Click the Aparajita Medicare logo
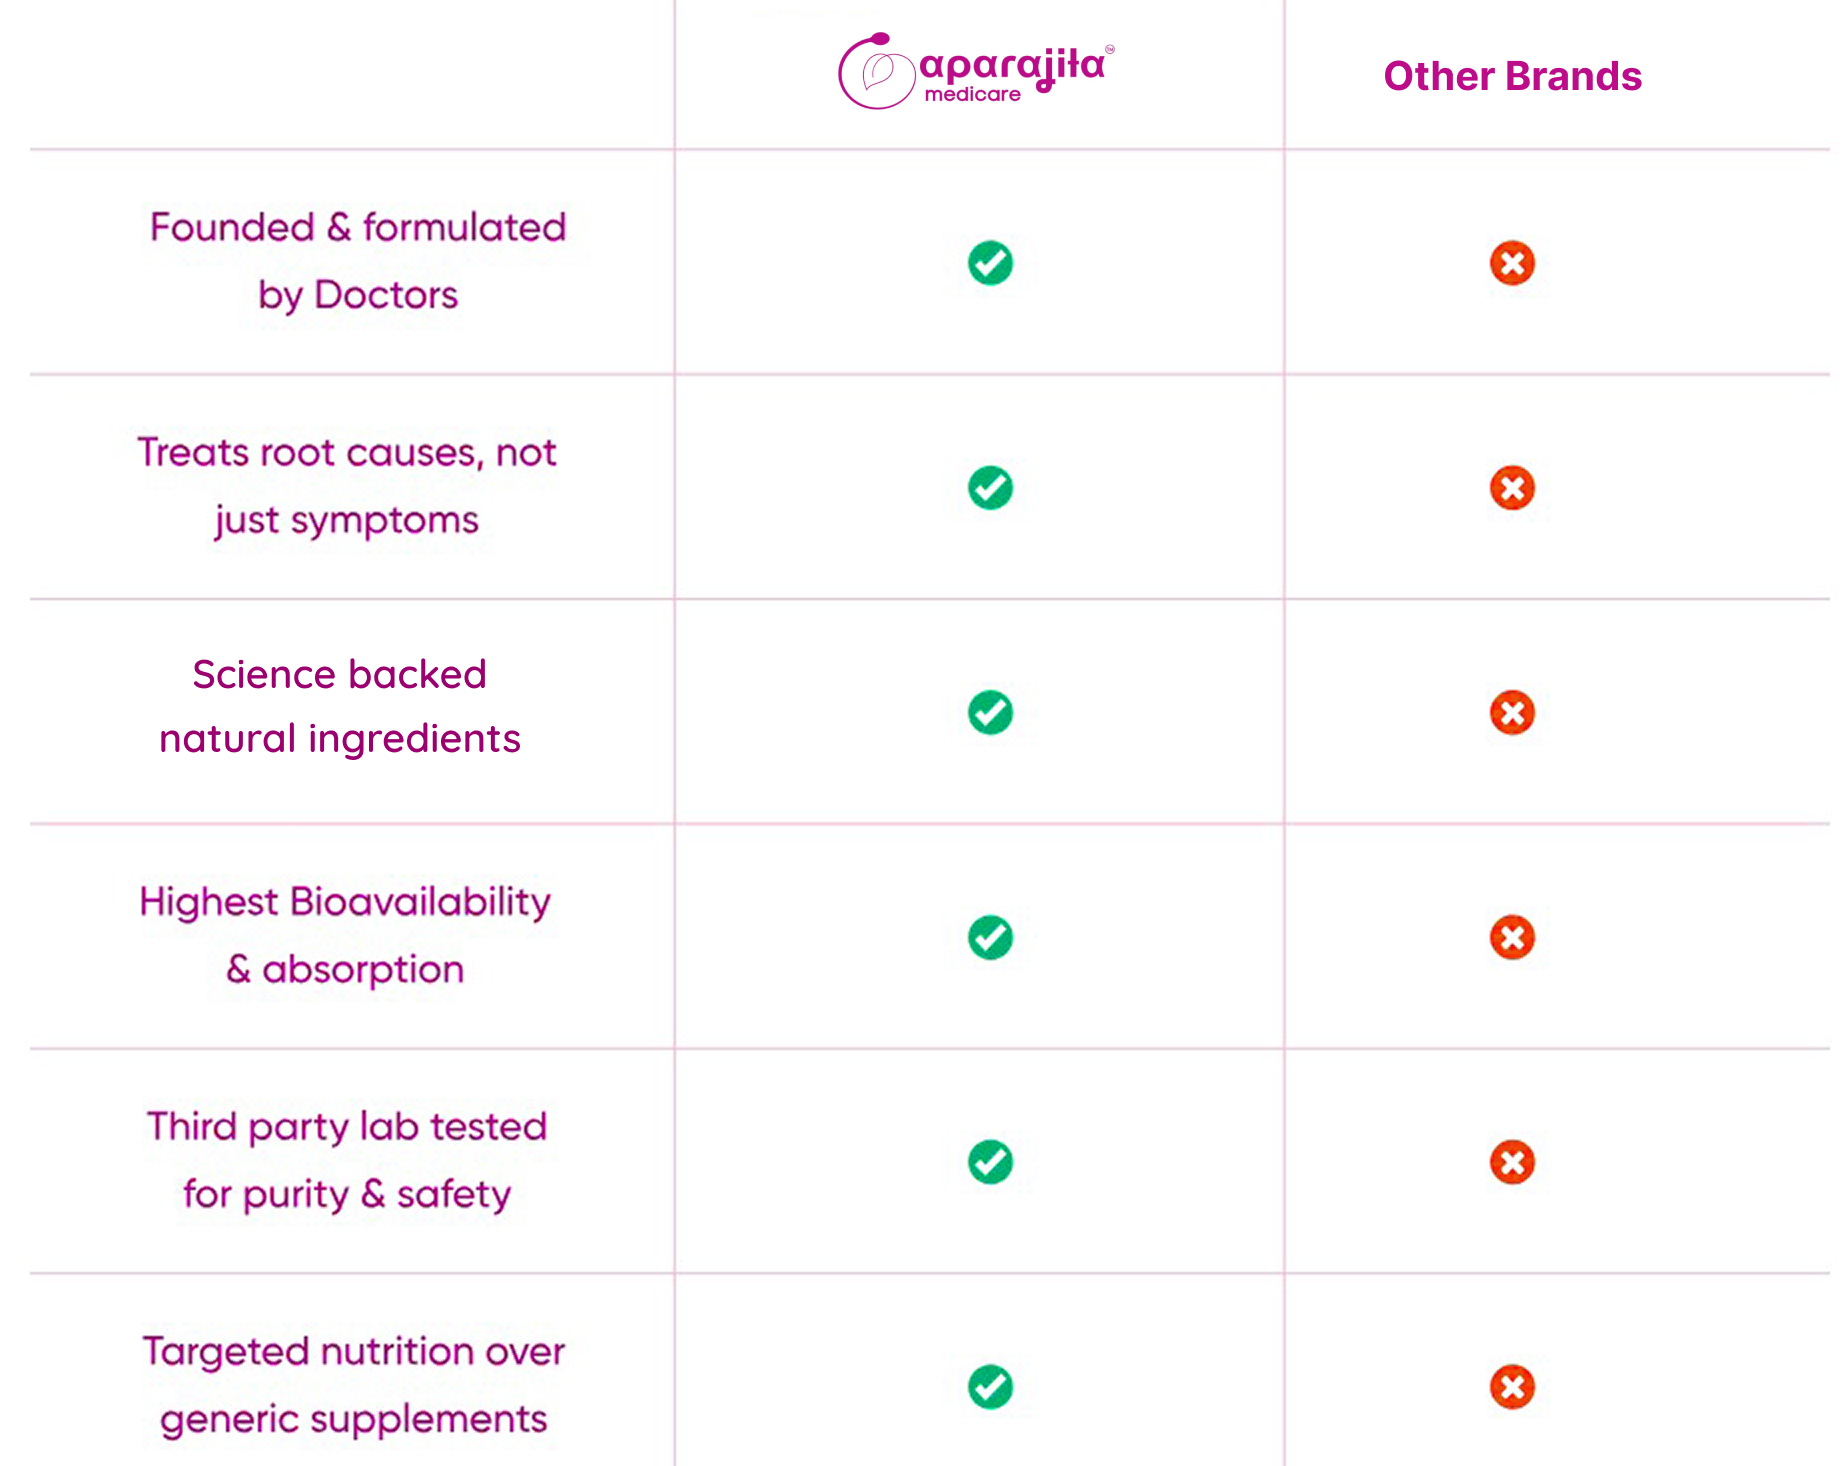This screenshot has height=1466, width=1848. (975, 71)
